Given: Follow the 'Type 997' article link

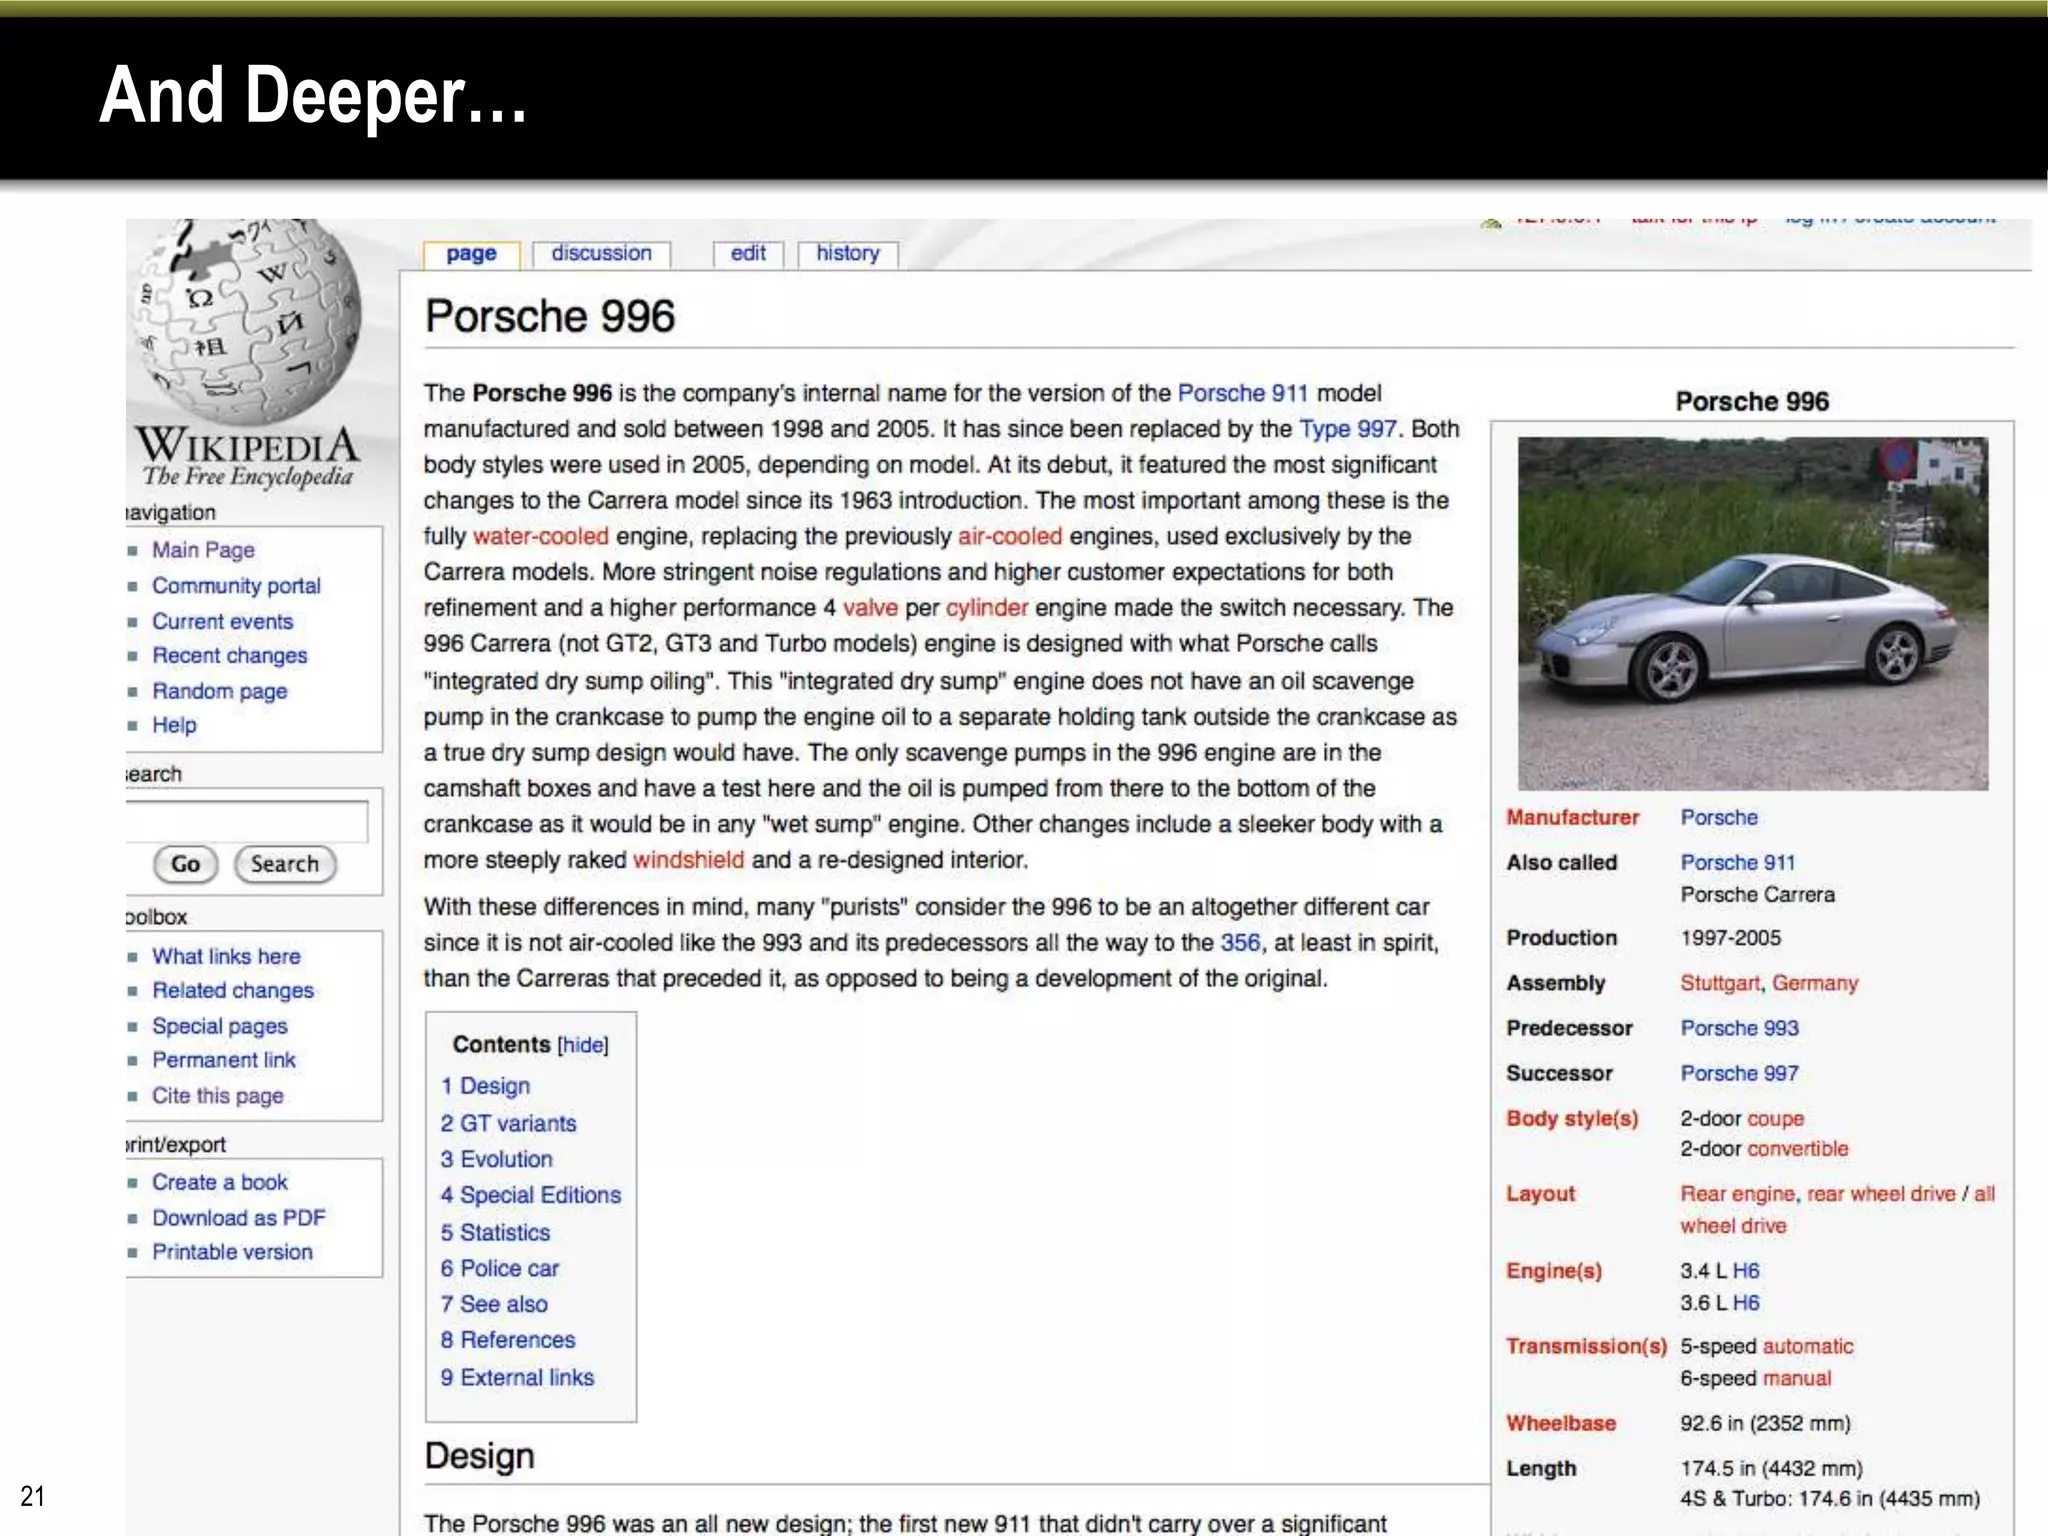Looking at the screenshot, I should pyautogui.click(x=1348, y=429).
